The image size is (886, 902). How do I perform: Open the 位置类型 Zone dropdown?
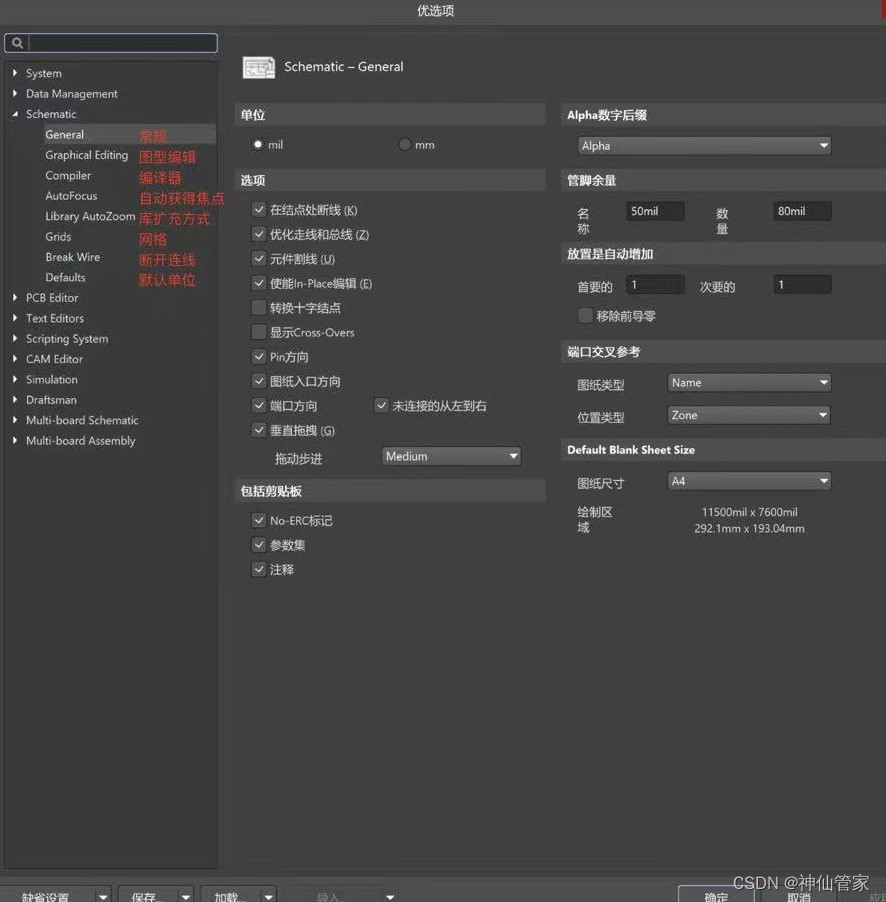click(749, 415)
